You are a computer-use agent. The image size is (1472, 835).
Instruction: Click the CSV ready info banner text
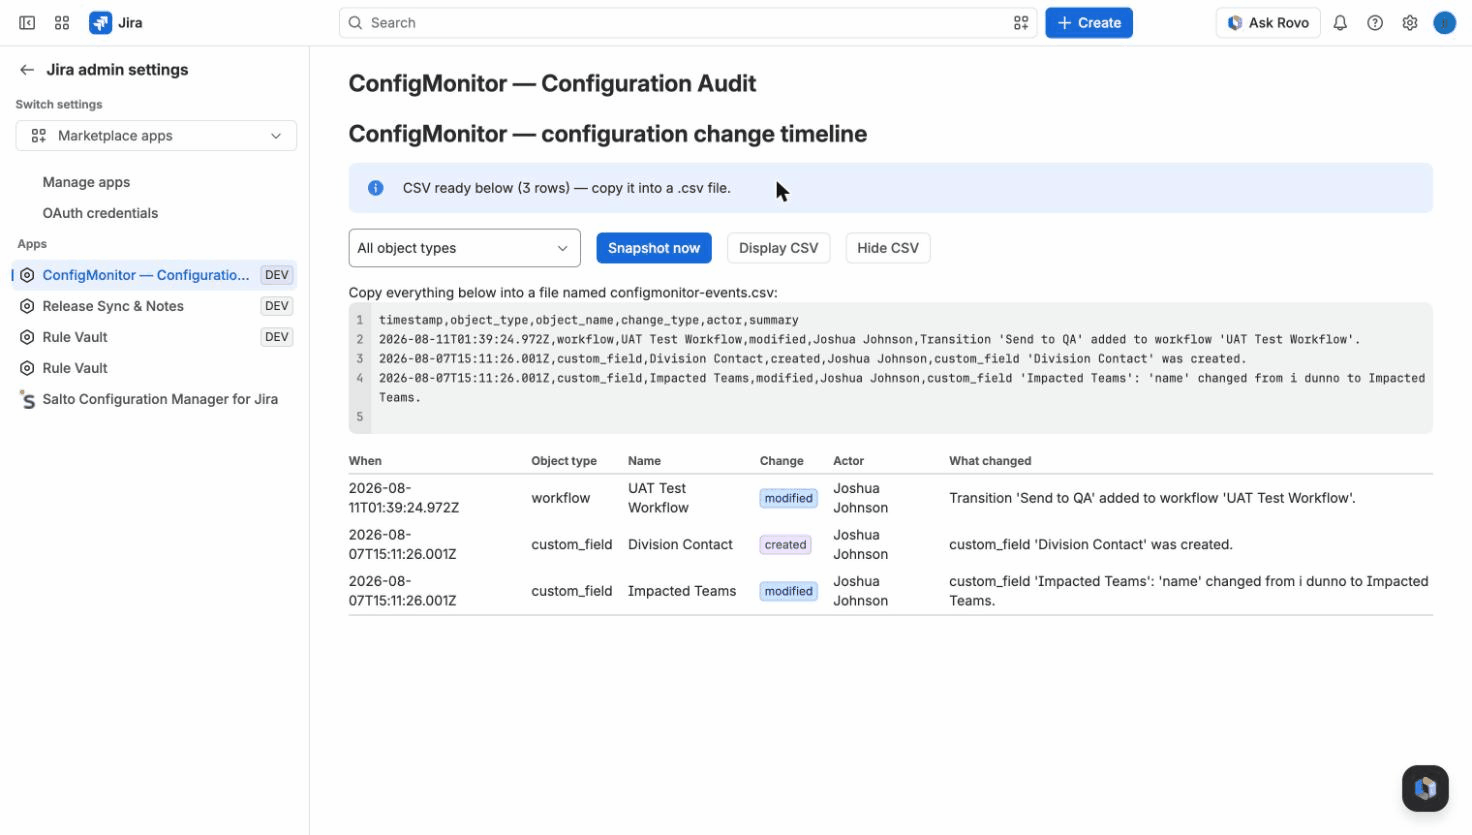pyautogui.click(x=567, y=188)
